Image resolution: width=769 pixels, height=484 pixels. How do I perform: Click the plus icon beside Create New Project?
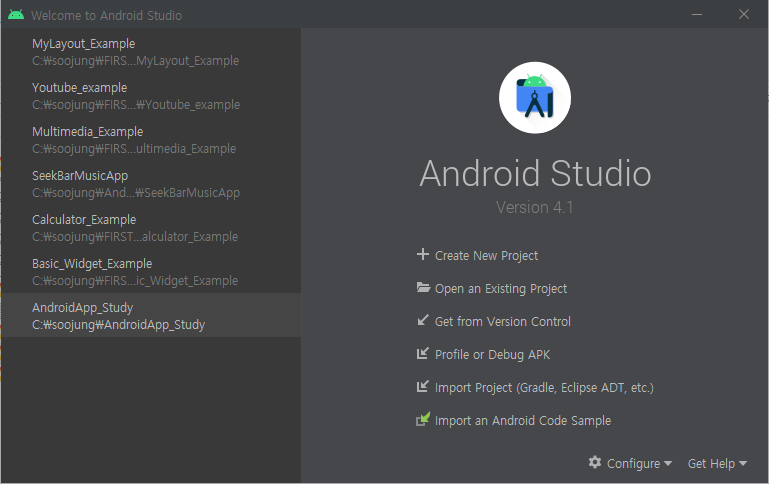click(422, 255)
